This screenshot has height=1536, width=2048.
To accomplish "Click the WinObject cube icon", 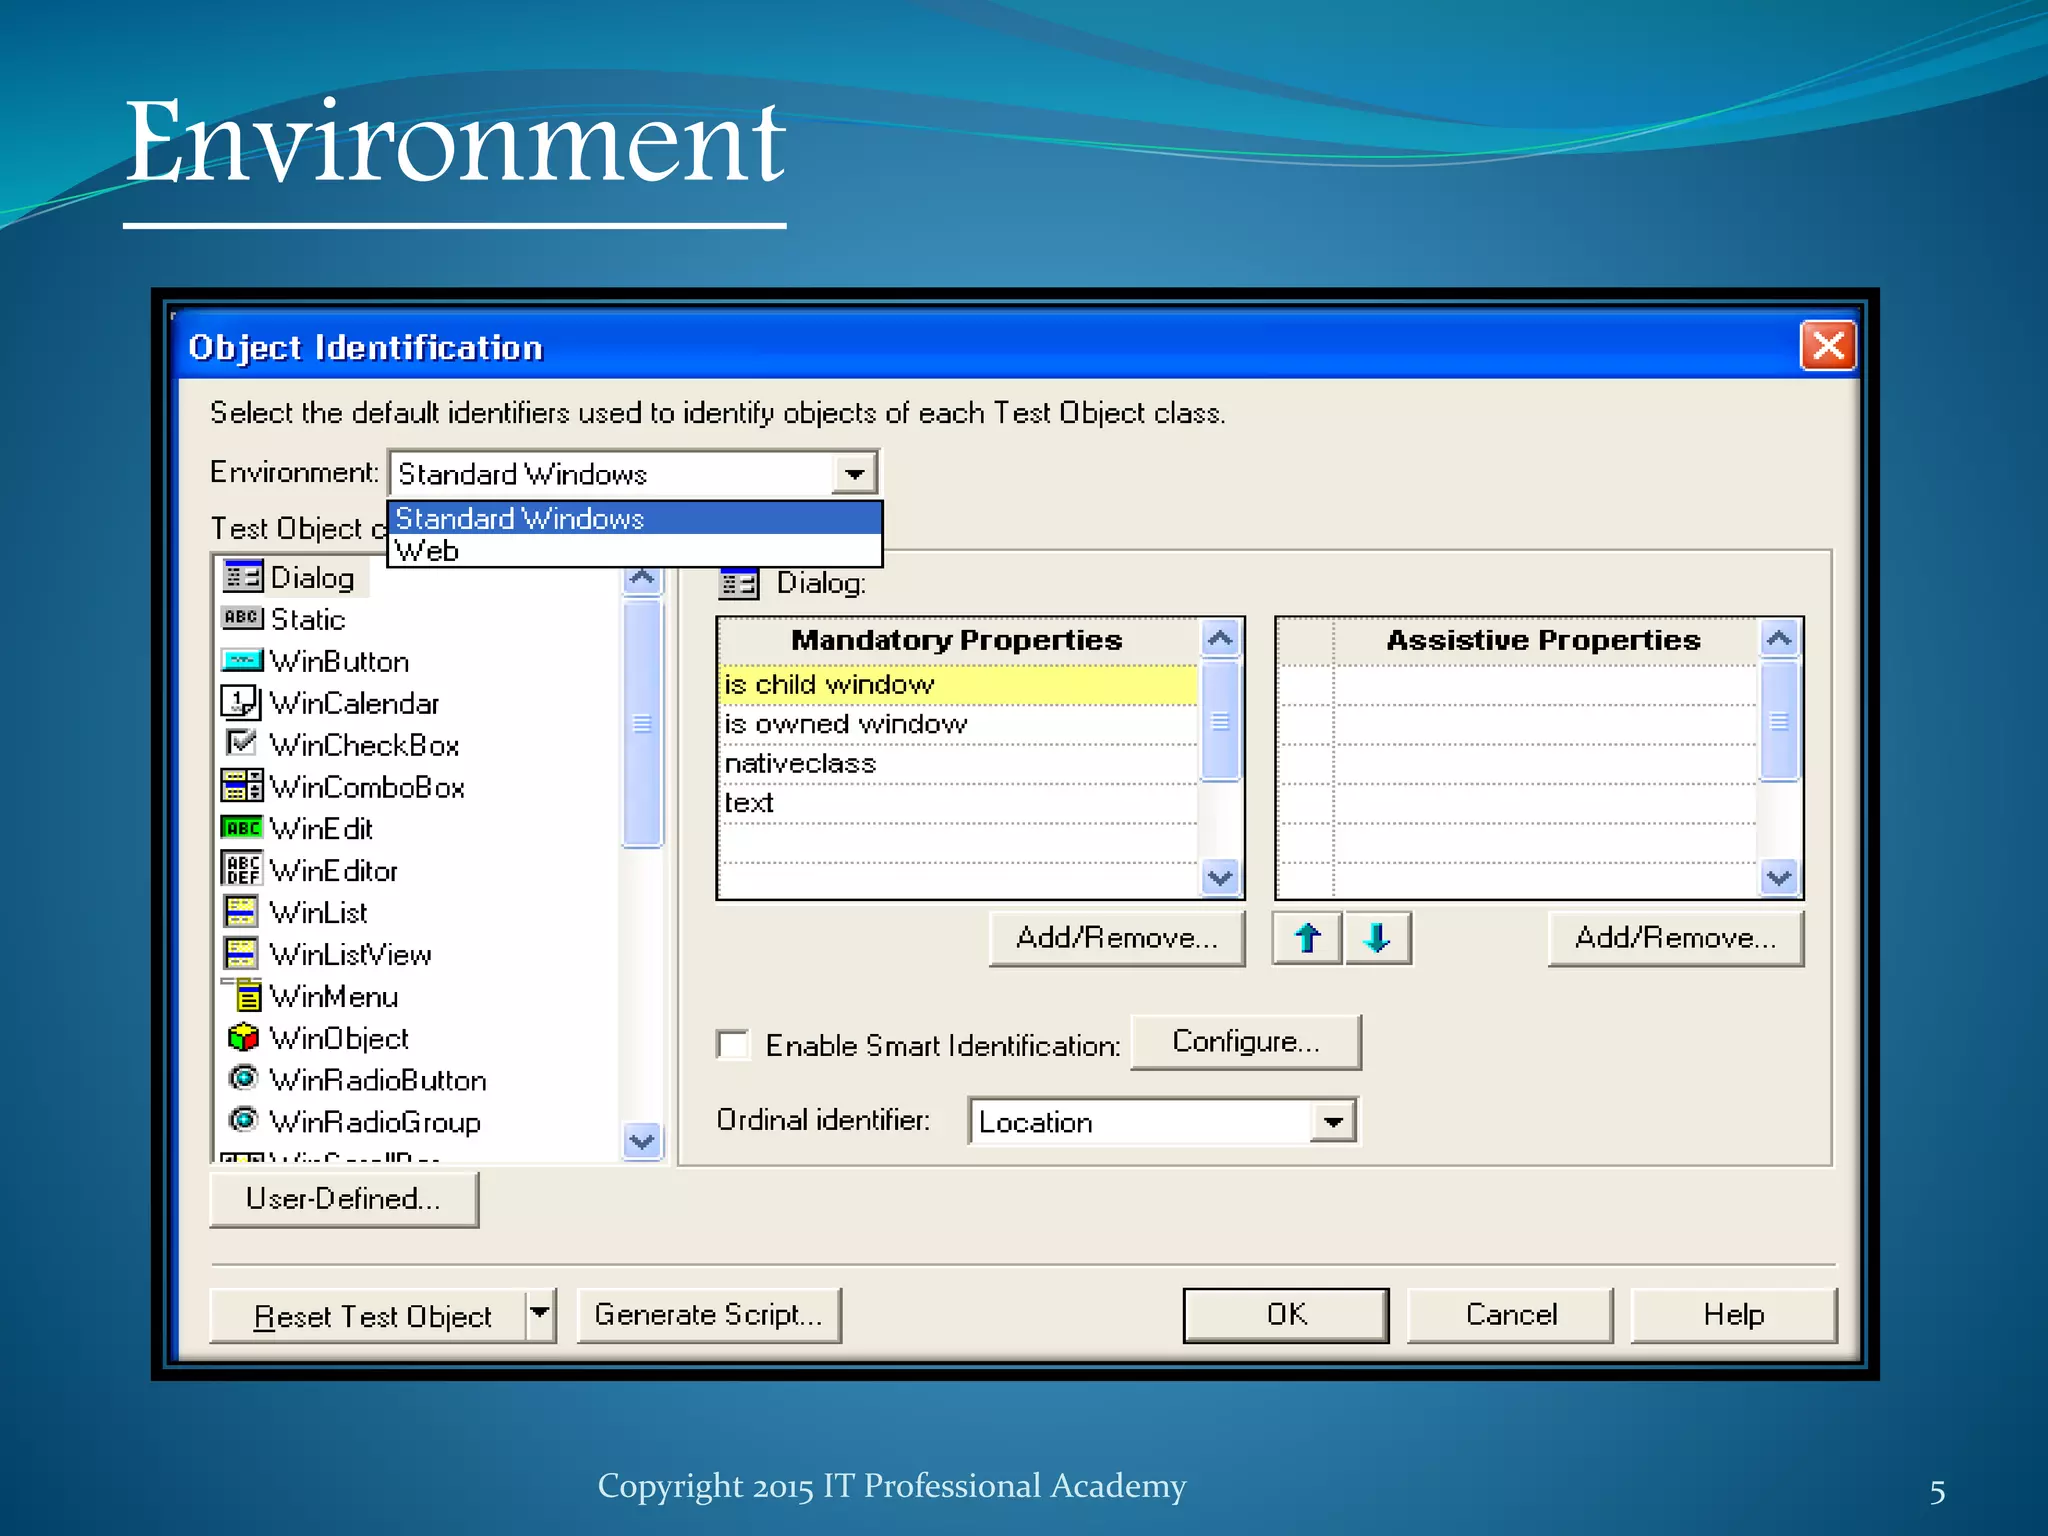I will pyautogui.click(x=243, y=1037).
